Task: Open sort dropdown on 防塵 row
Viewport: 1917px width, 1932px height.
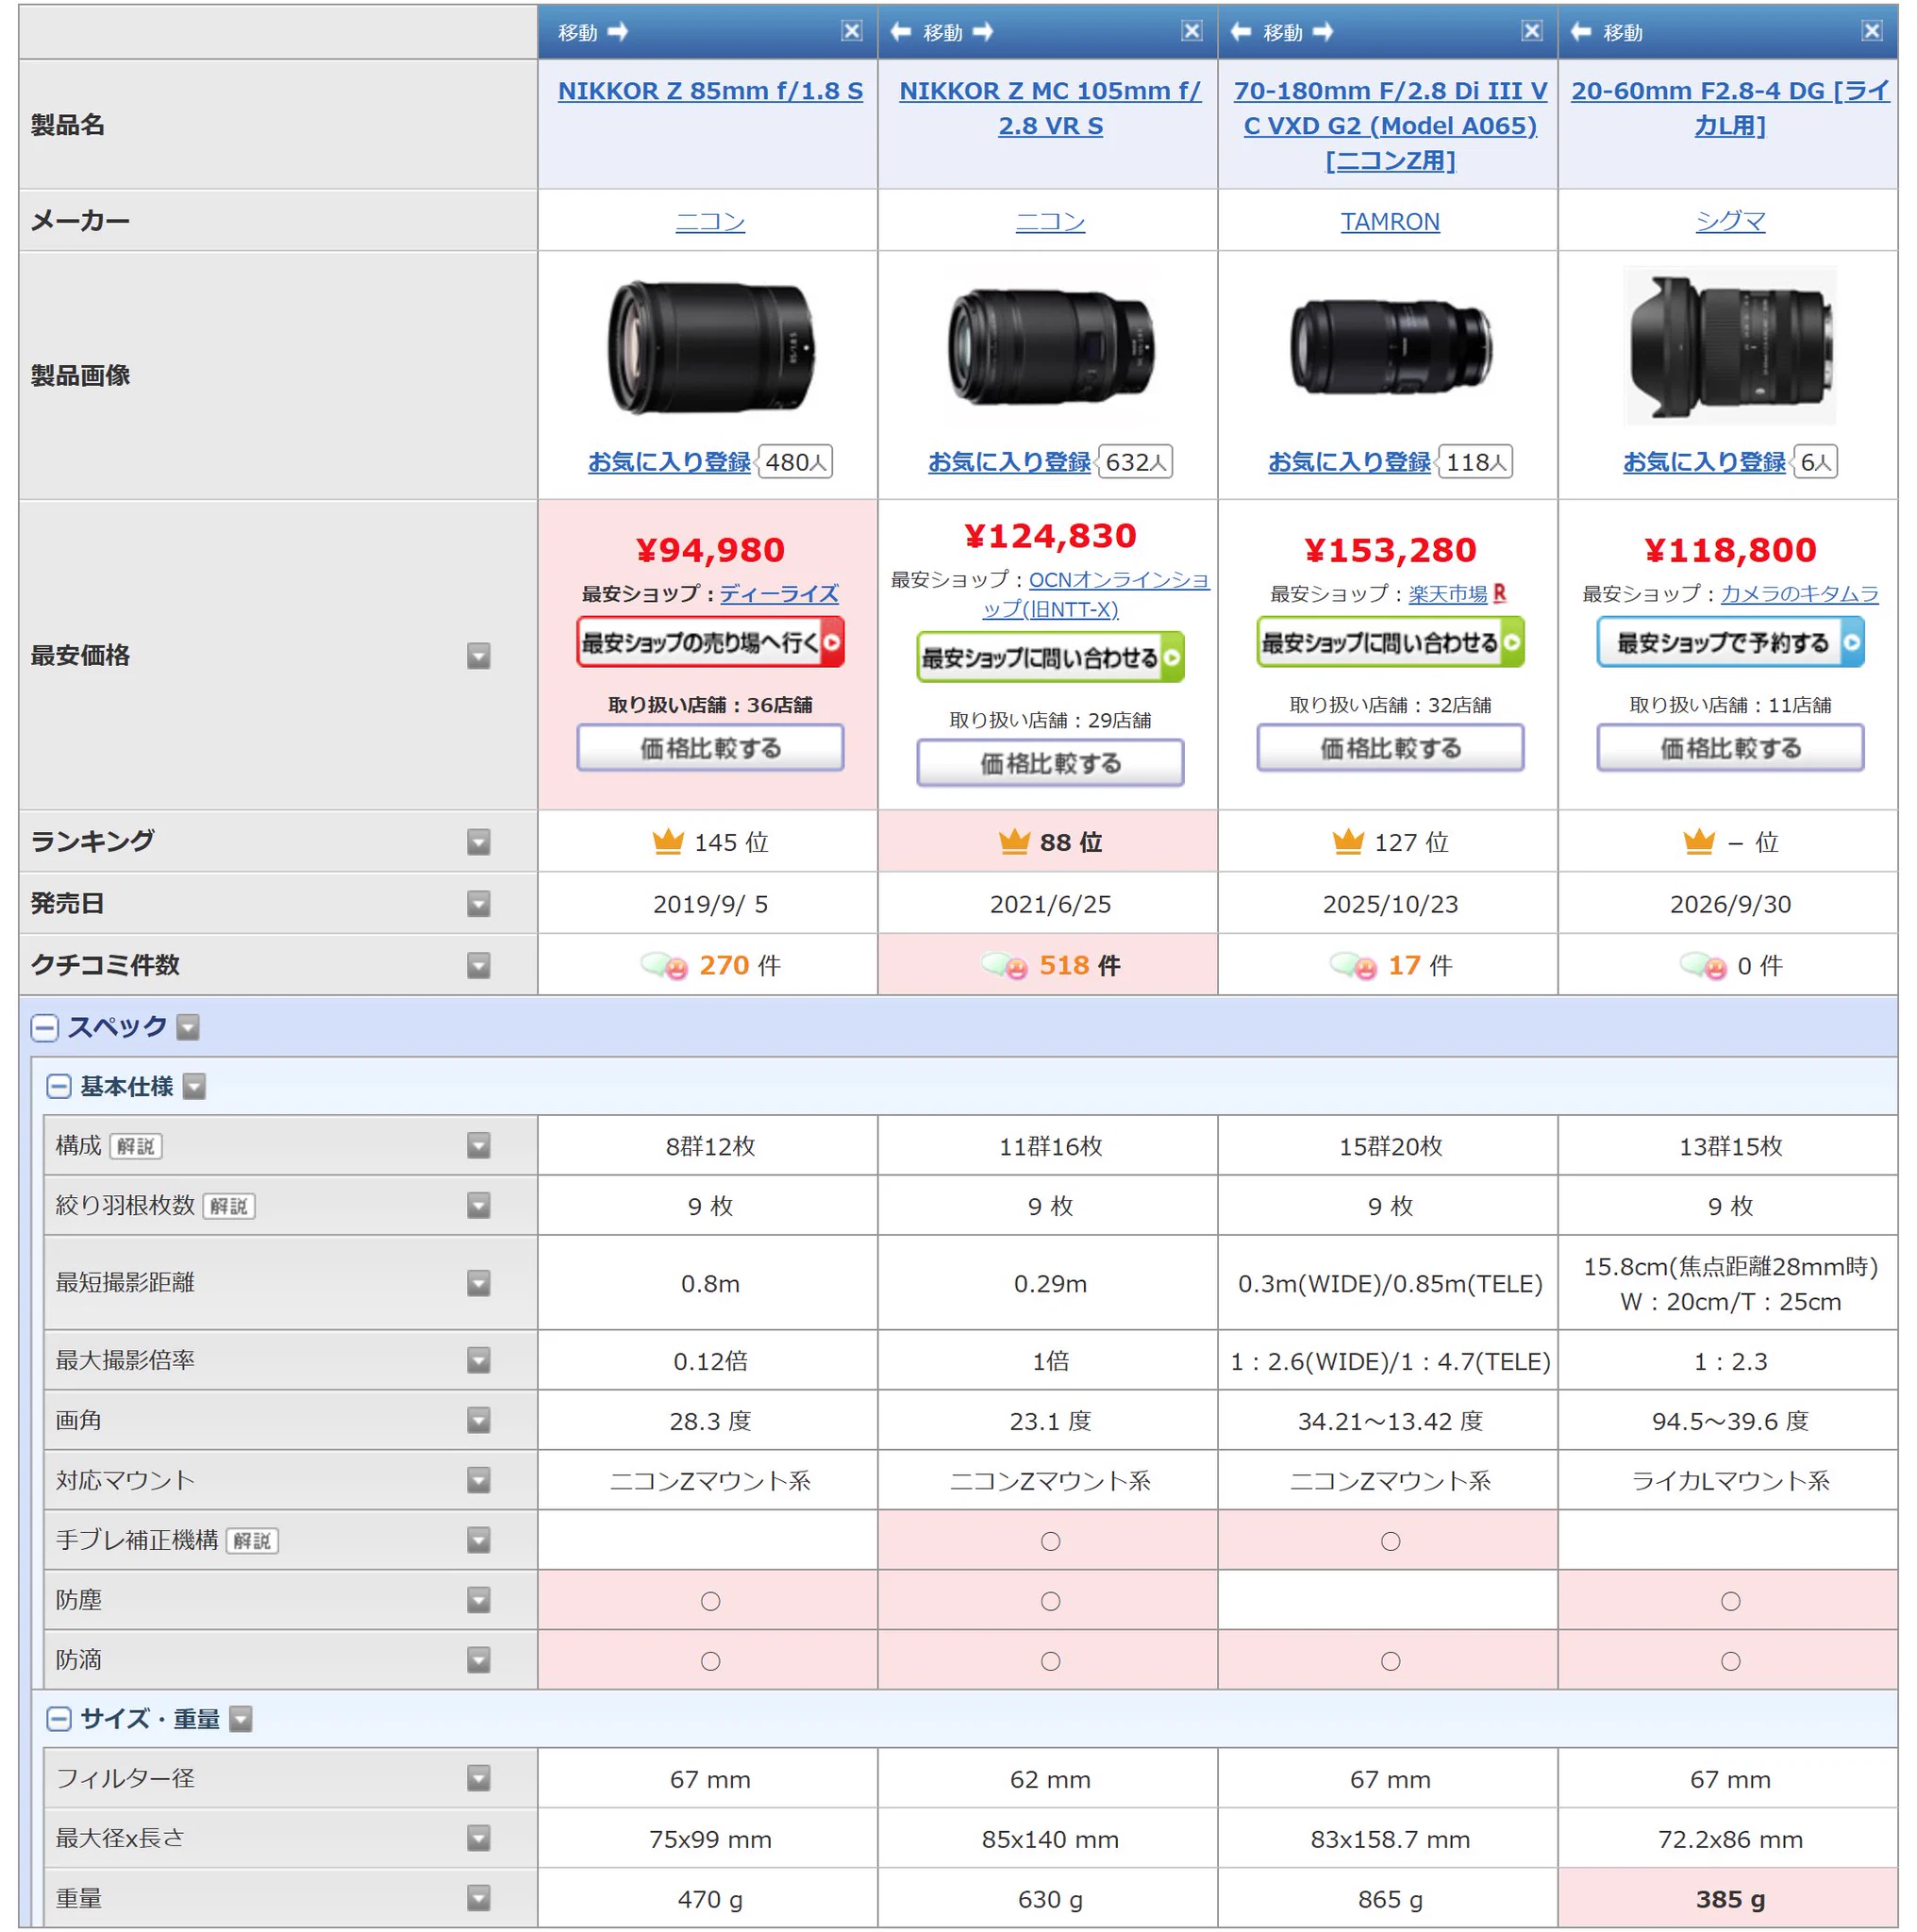Action: (479, 1600)
